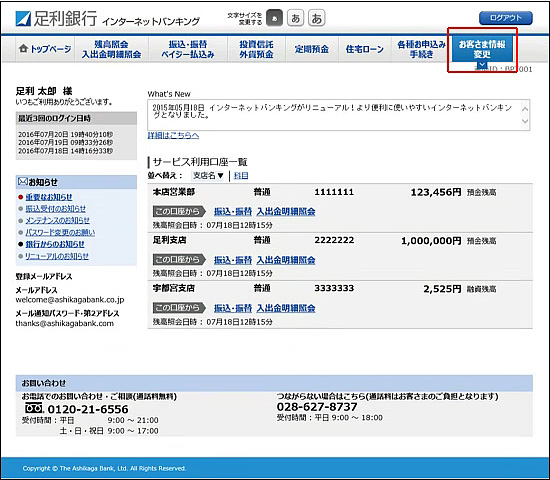Open the 支店名 sort dropdown
This screenshot has width=550, height=480.
coord(208,175)
